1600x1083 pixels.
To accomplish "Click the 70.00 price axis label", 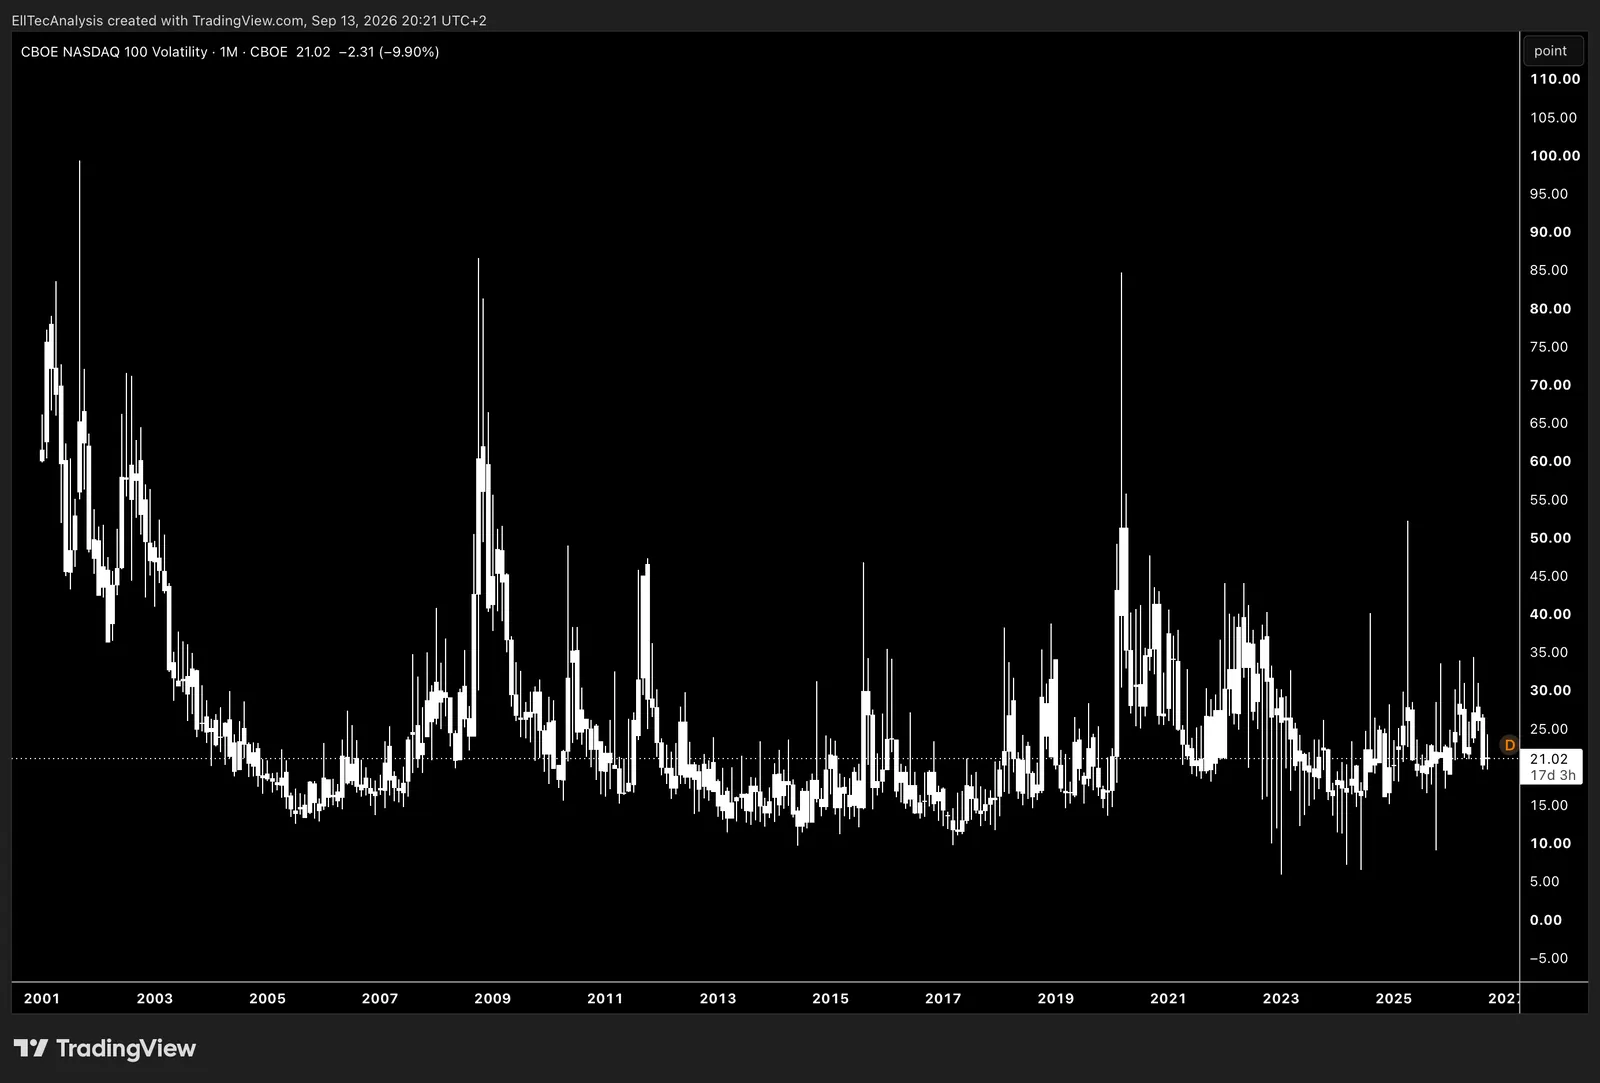I will click(1550, 385).
